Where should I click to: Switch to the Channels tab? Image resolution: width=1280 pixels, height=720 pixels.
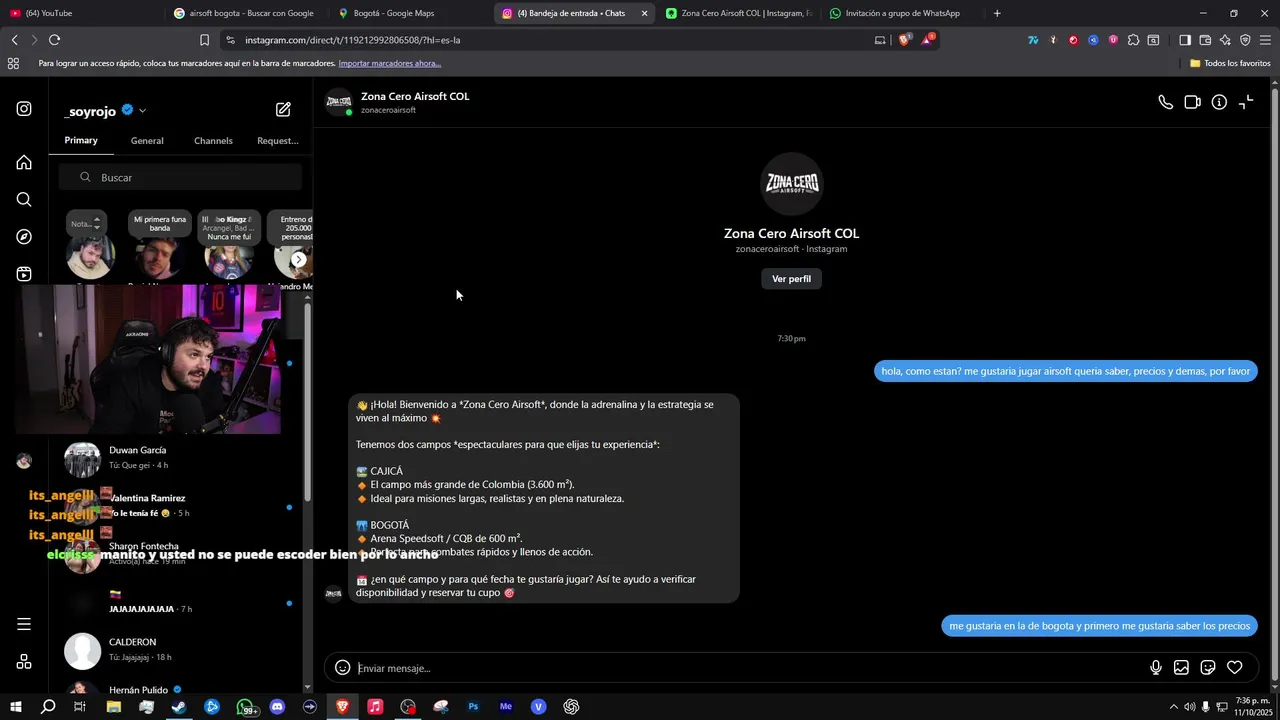click(213, 141)
